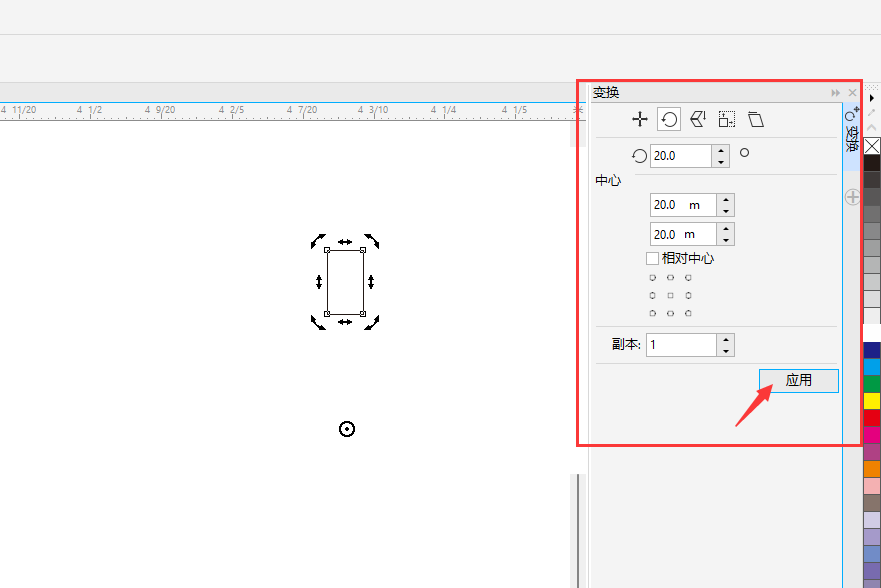Pick the navy blue color swatch

[x=872, y=350]
